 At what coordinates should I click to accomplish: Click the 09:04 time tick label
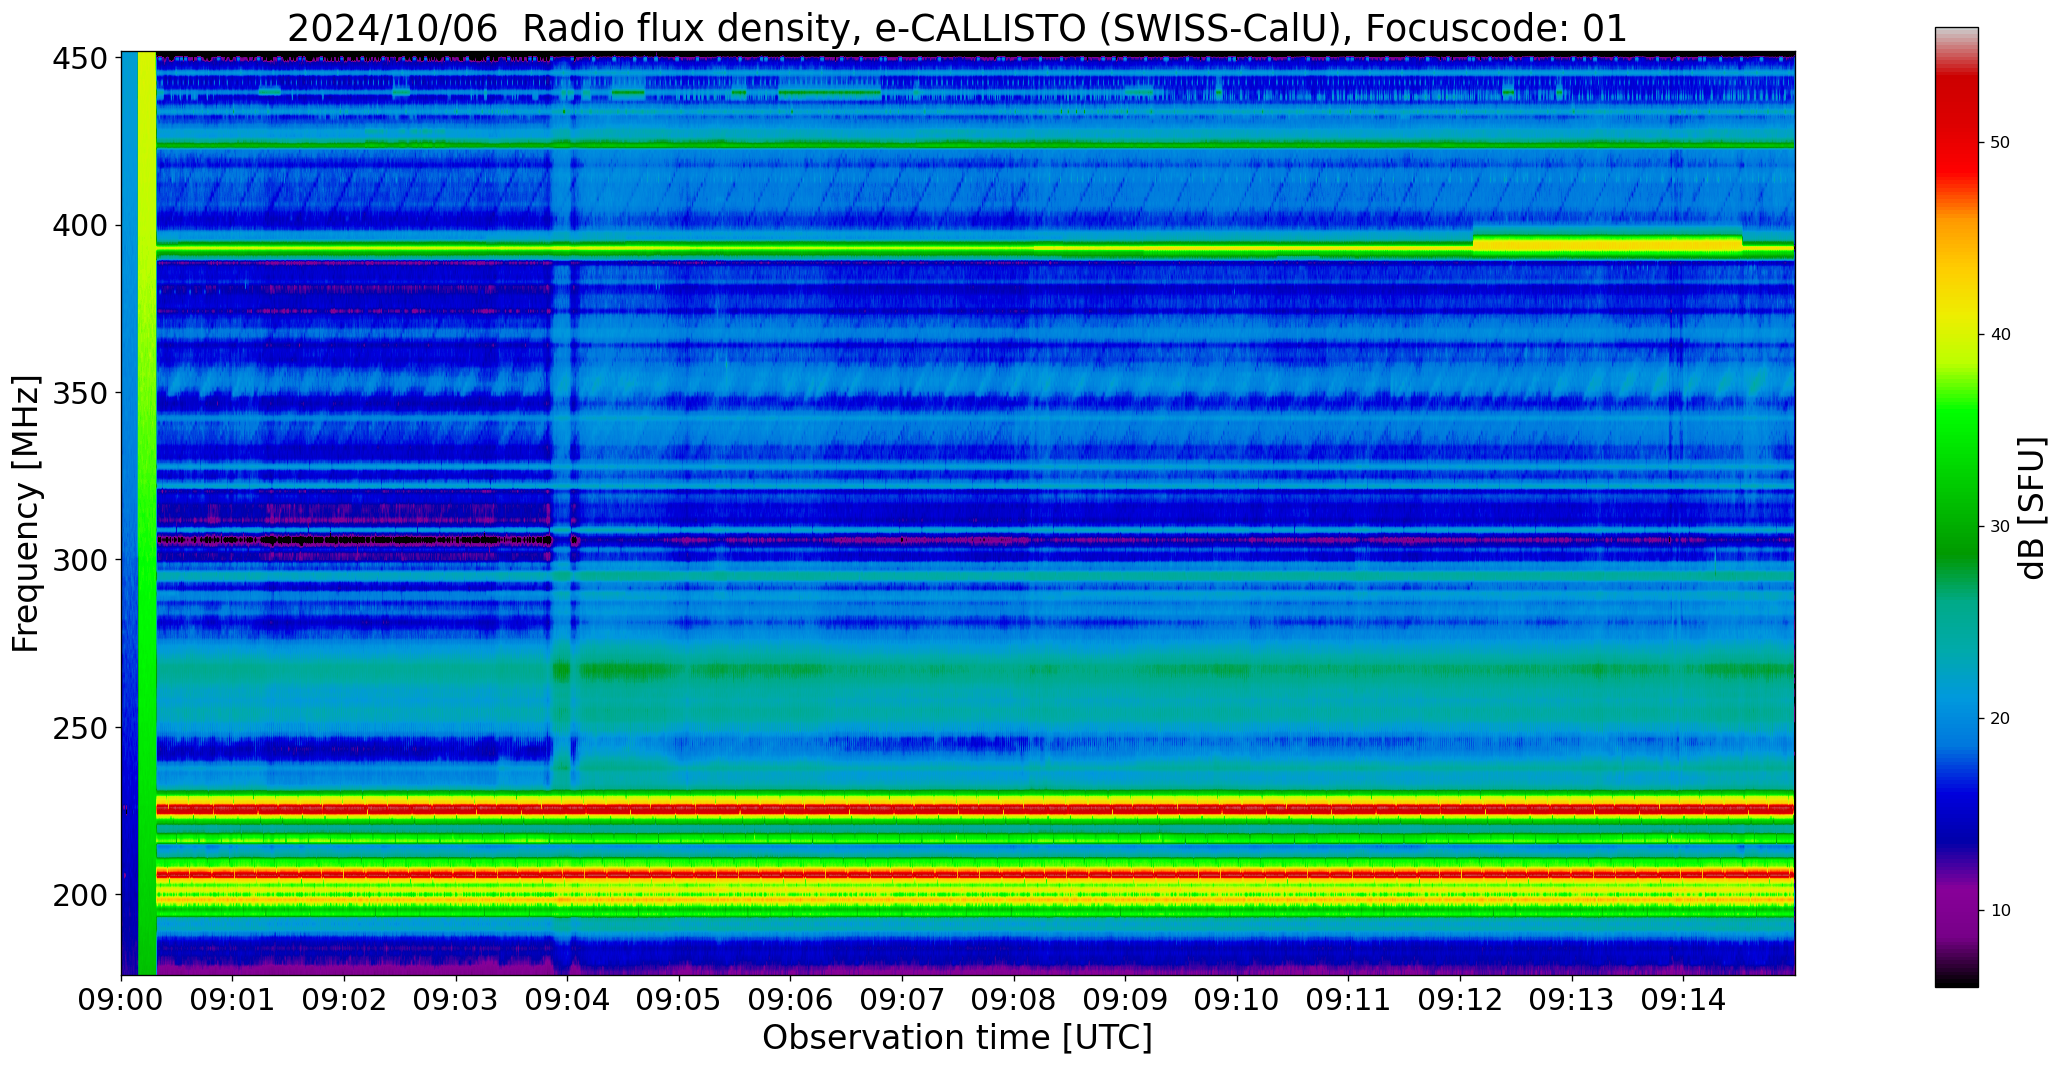(x=568, y=1000)
